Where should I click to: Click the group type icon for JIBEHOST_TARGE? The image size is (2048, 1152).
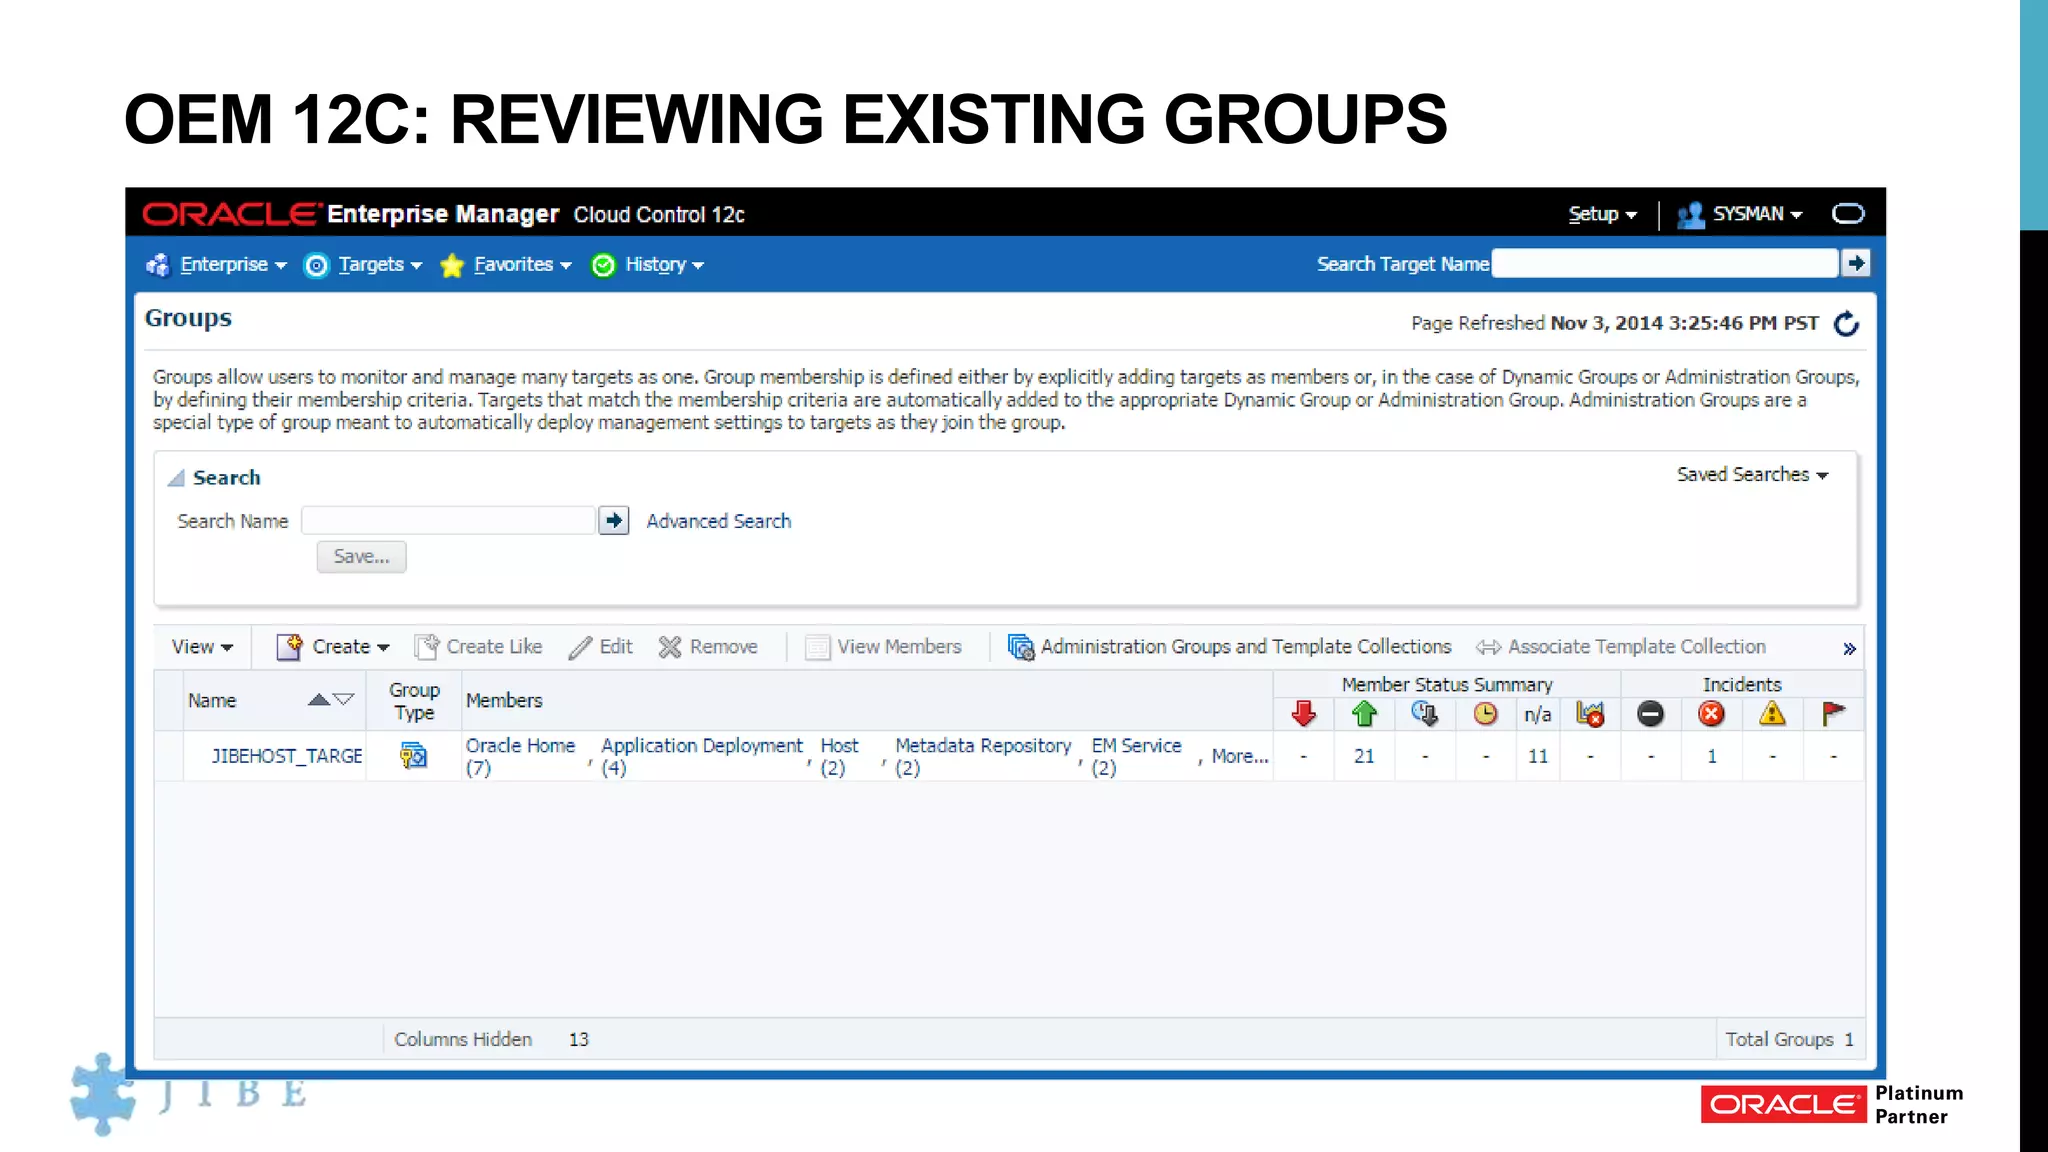413,756
